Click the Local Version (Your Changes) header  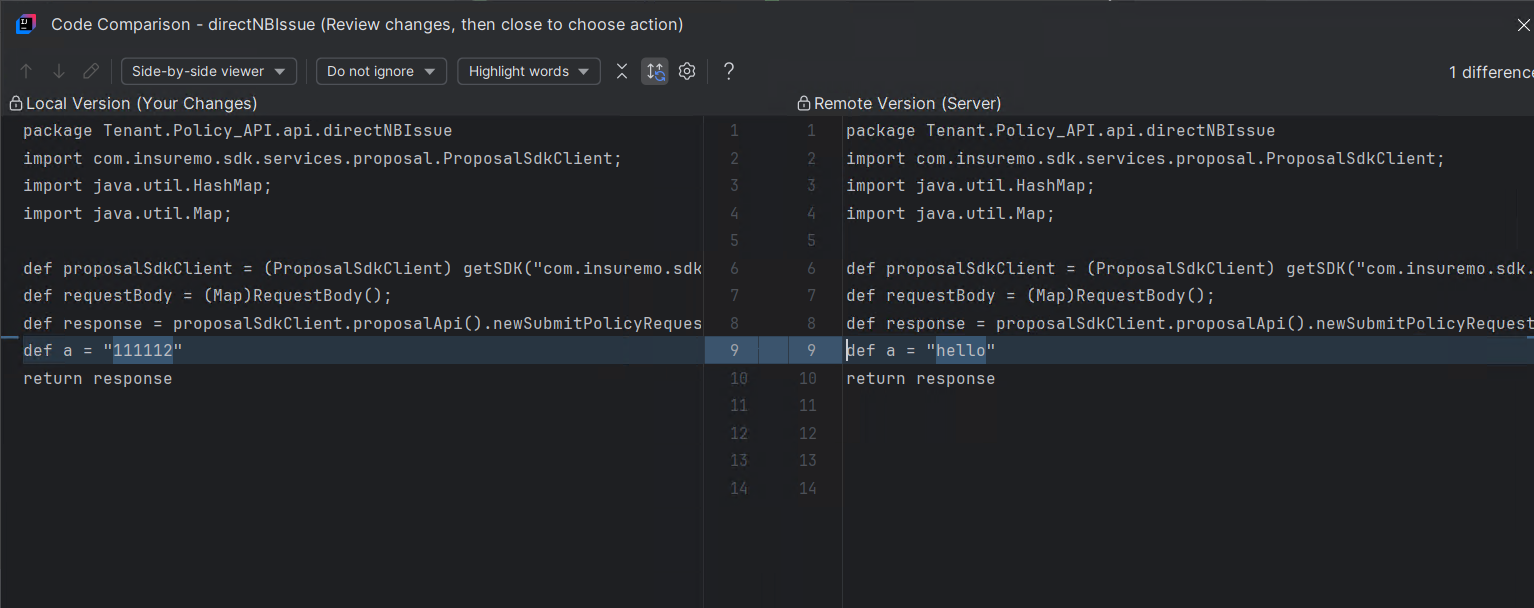(141, 103)
